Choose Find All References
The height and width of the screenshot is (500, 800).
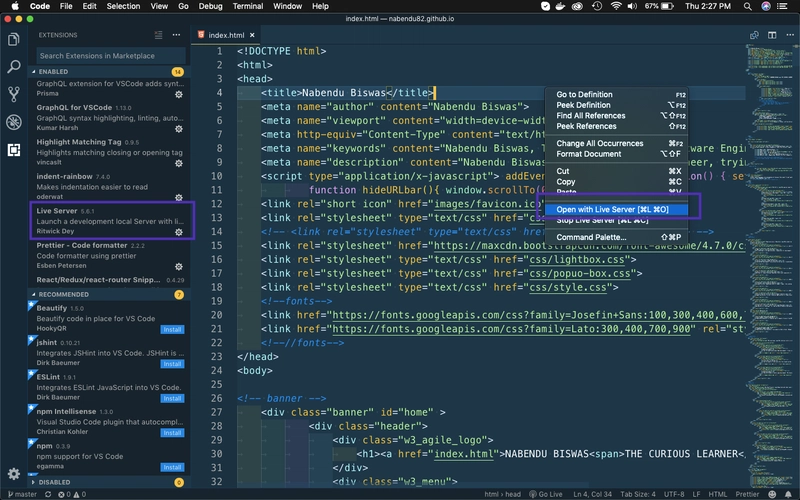[616, 116]
